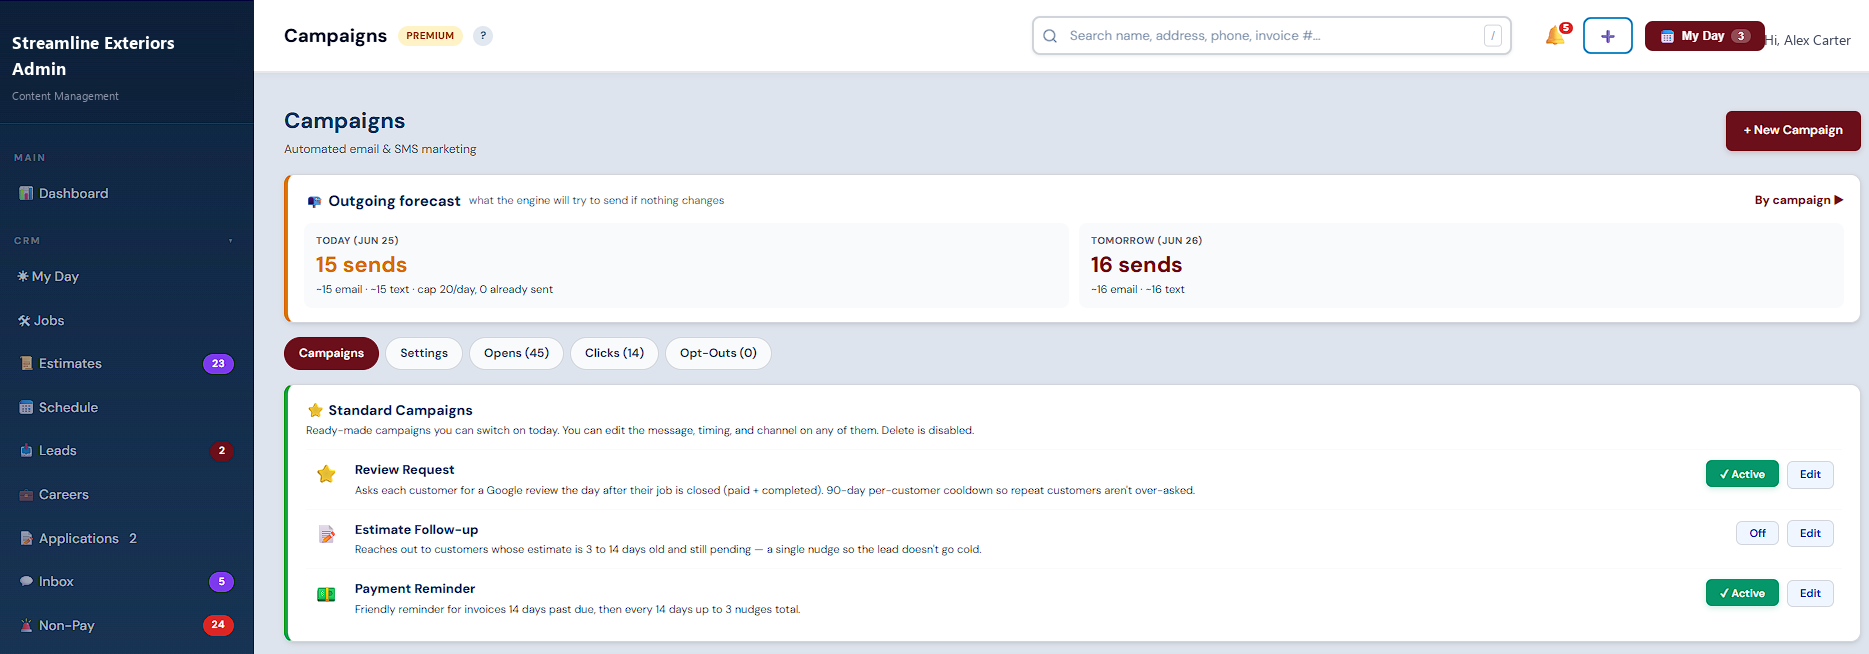Turn on Estimate Follow-up campaign

click(x=1757, y=533)
